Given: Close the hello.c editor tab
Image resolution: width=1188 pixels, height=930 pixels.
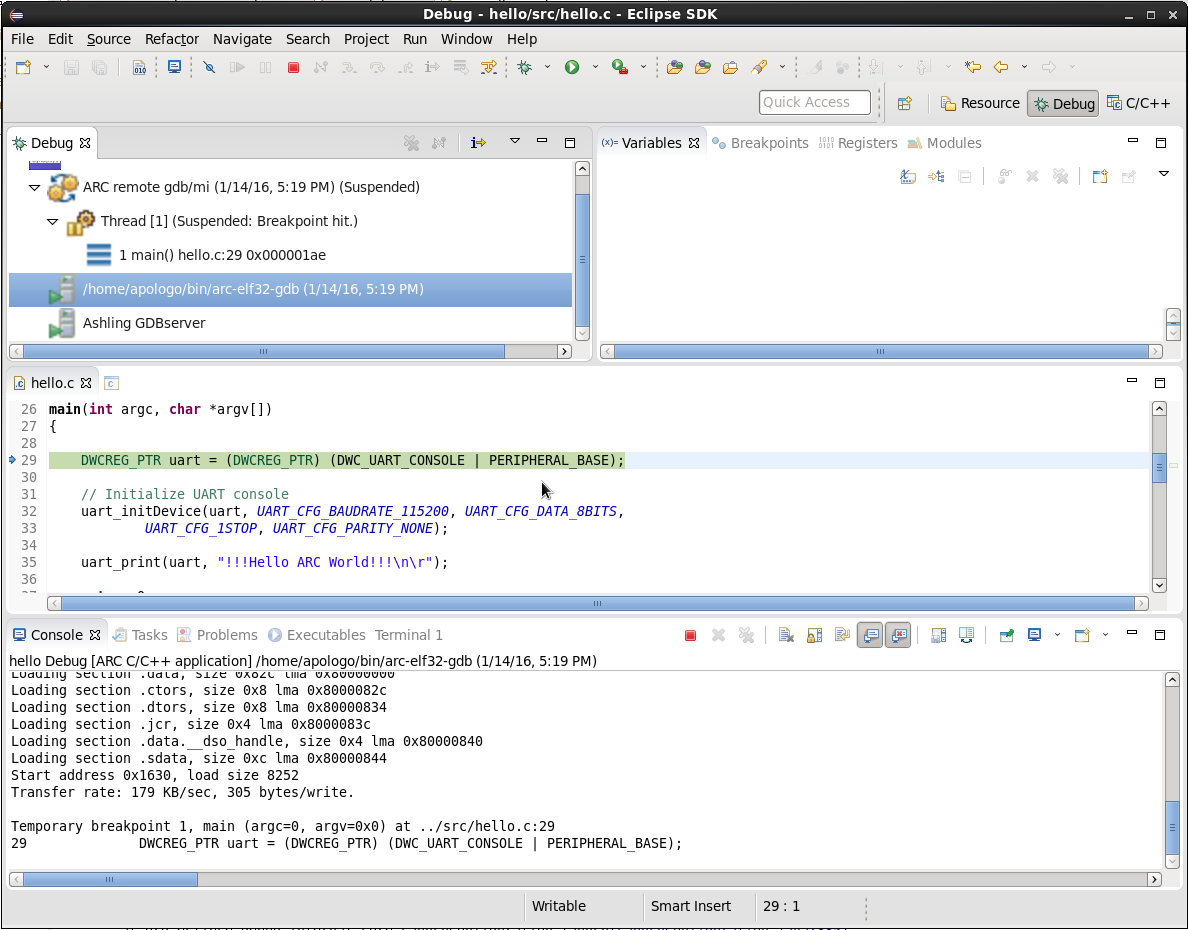Looking at the screenshot, I should click(86, 383).
